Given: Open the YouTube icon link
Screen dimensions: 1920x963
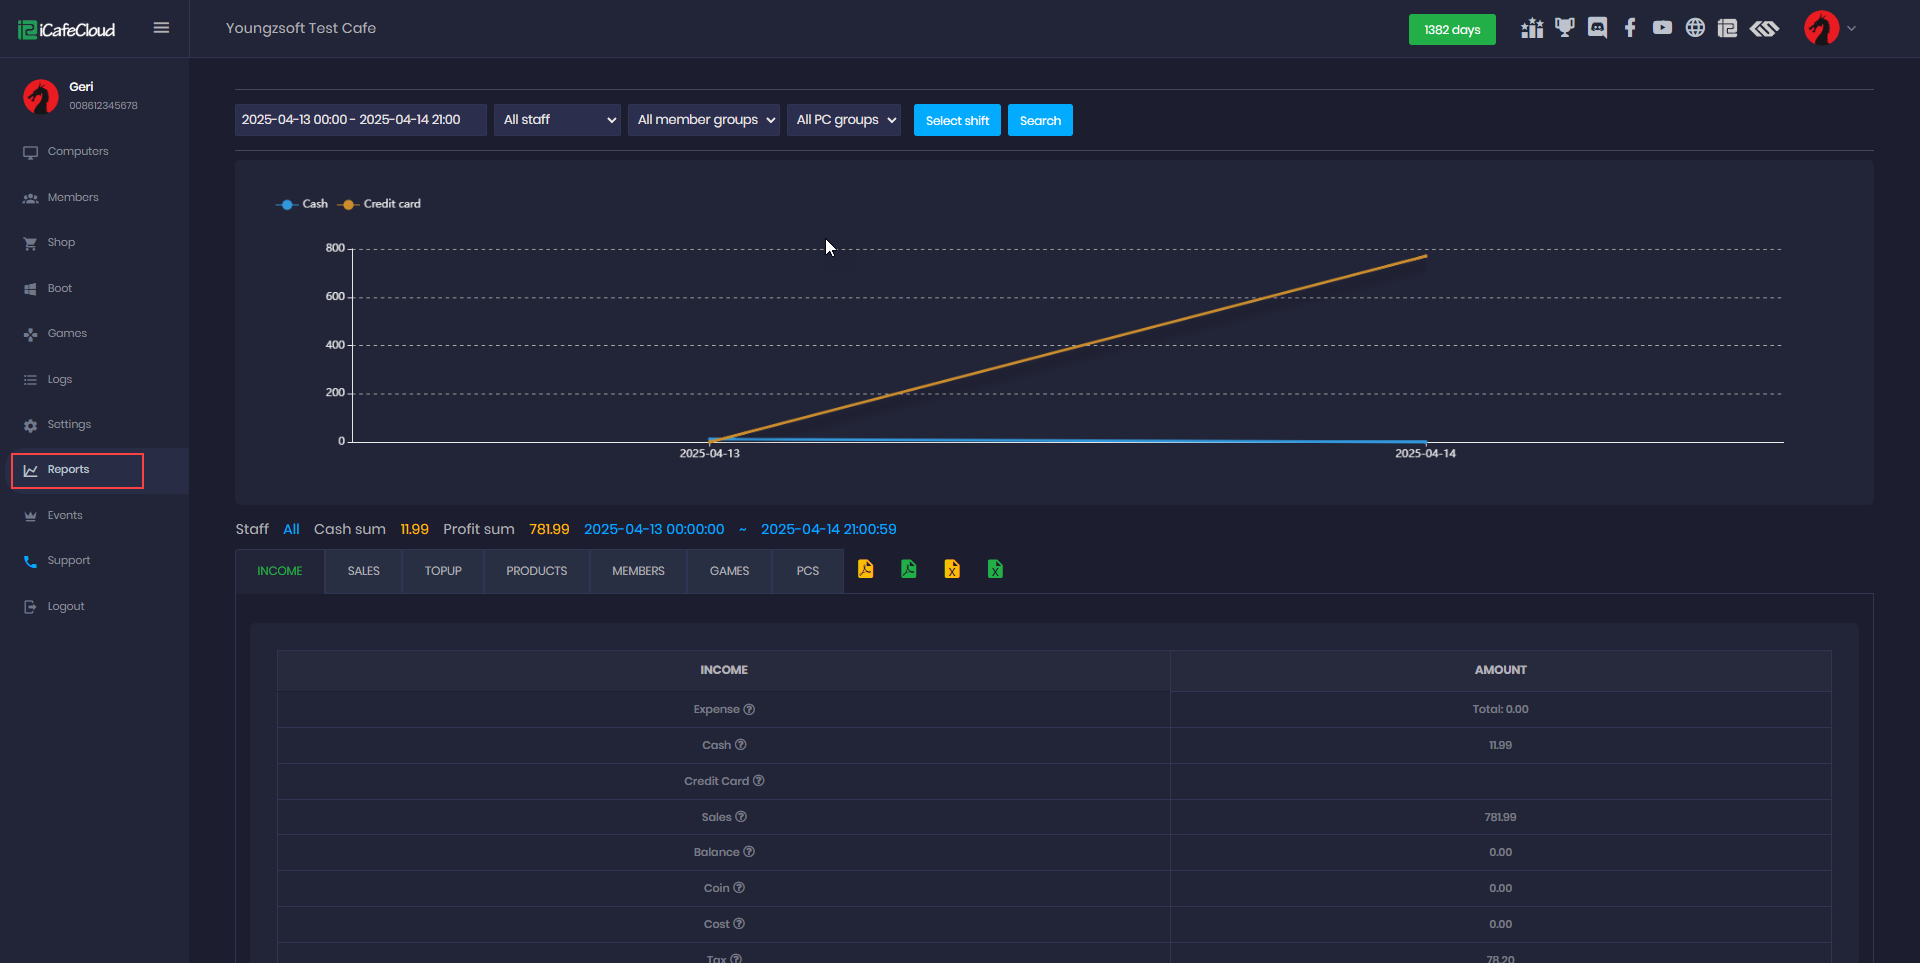Looking at the screenshot, I should click(1662, 28).
